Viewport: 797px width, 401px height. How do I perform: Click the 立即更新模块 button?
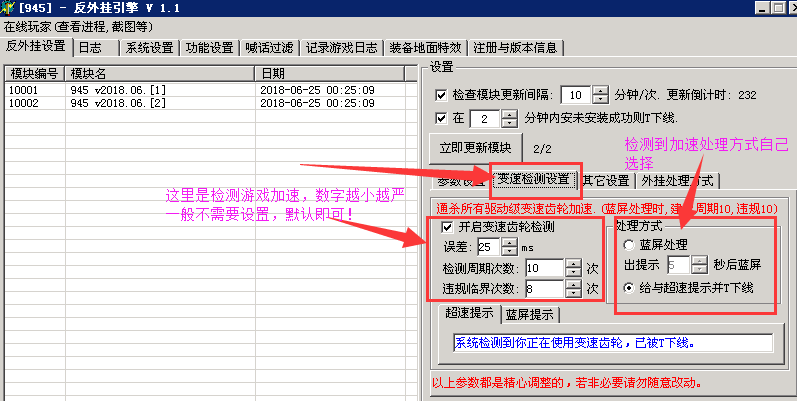[x=475, y=147]
